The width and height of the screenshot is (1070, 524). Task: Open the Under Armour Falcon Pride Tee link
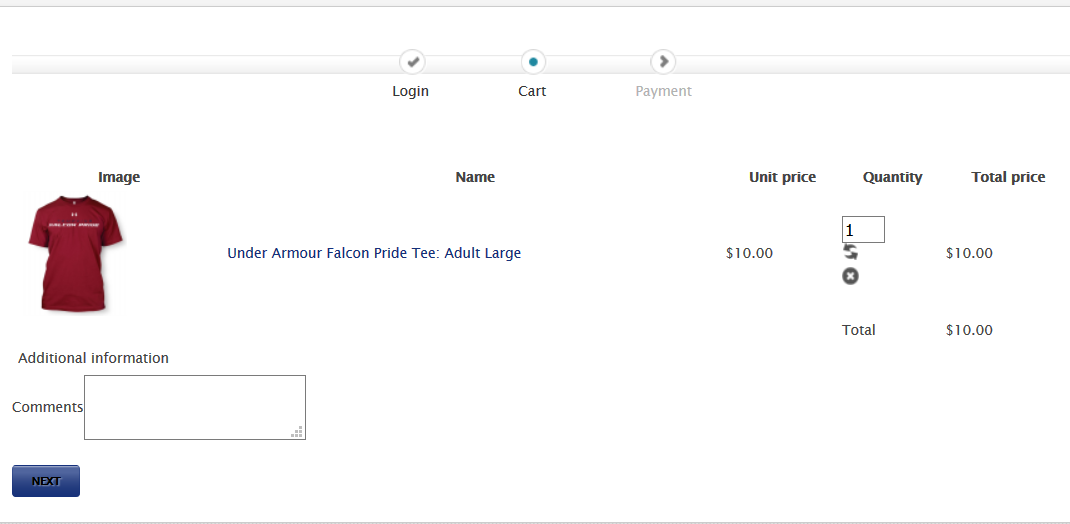click(x=374, y=253)
